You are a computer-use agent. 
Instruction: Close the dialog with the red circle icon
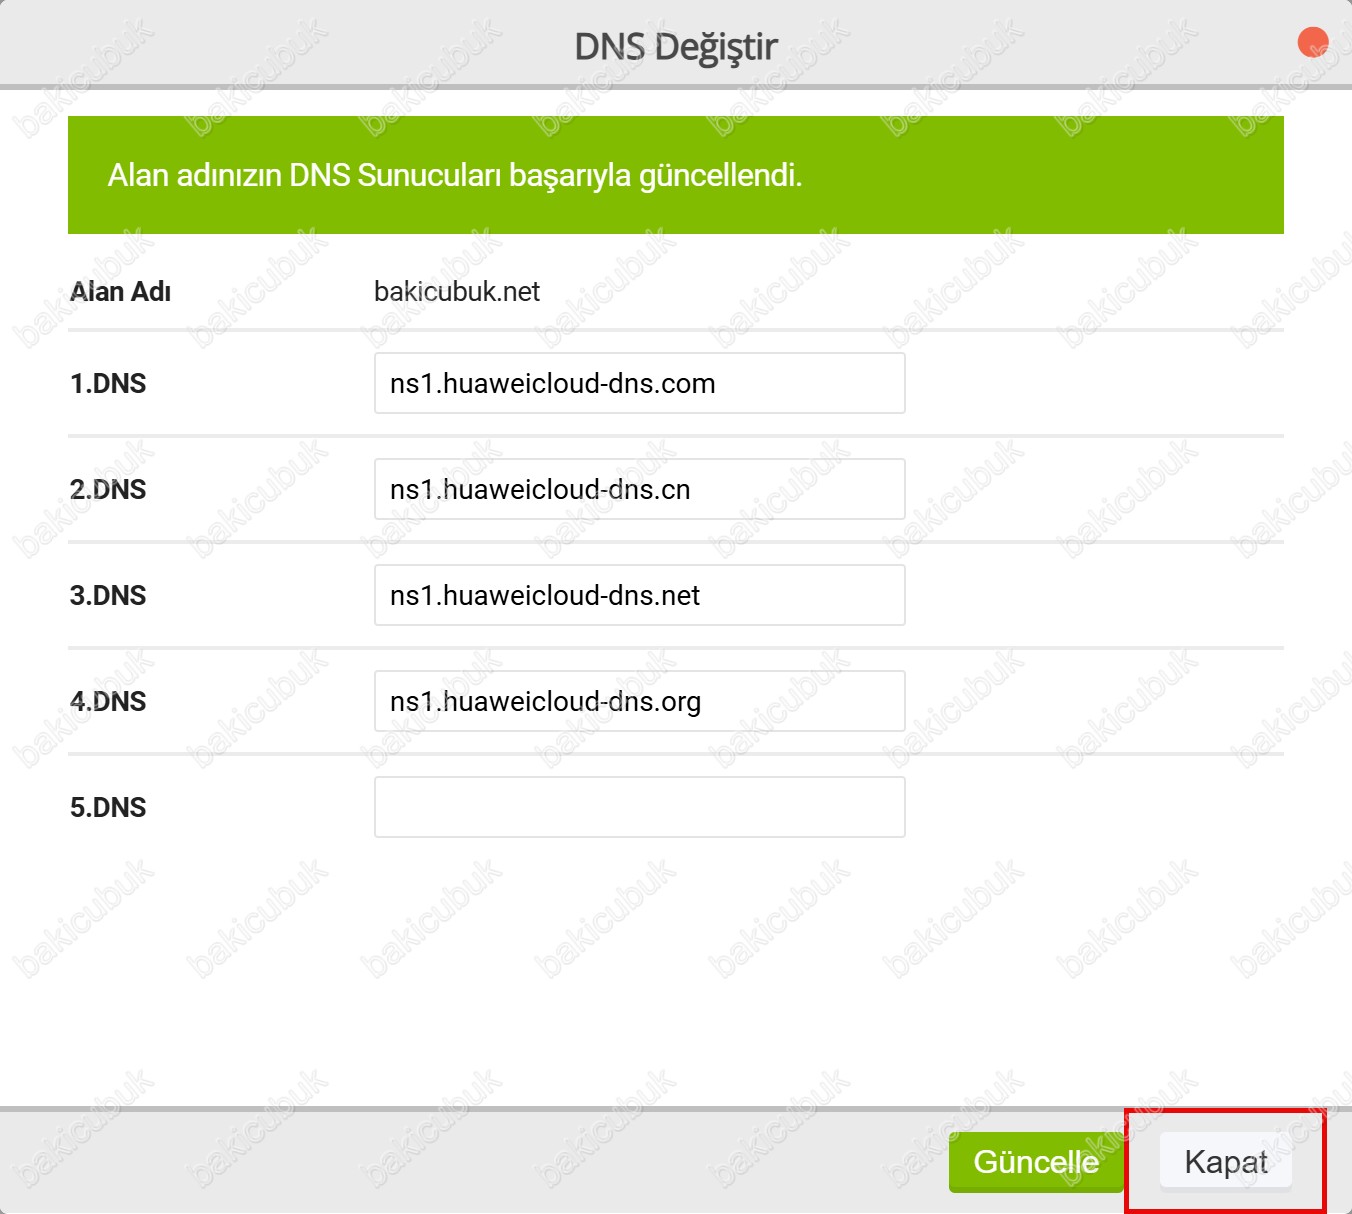pyautogui.click(x=1312, y=43)
